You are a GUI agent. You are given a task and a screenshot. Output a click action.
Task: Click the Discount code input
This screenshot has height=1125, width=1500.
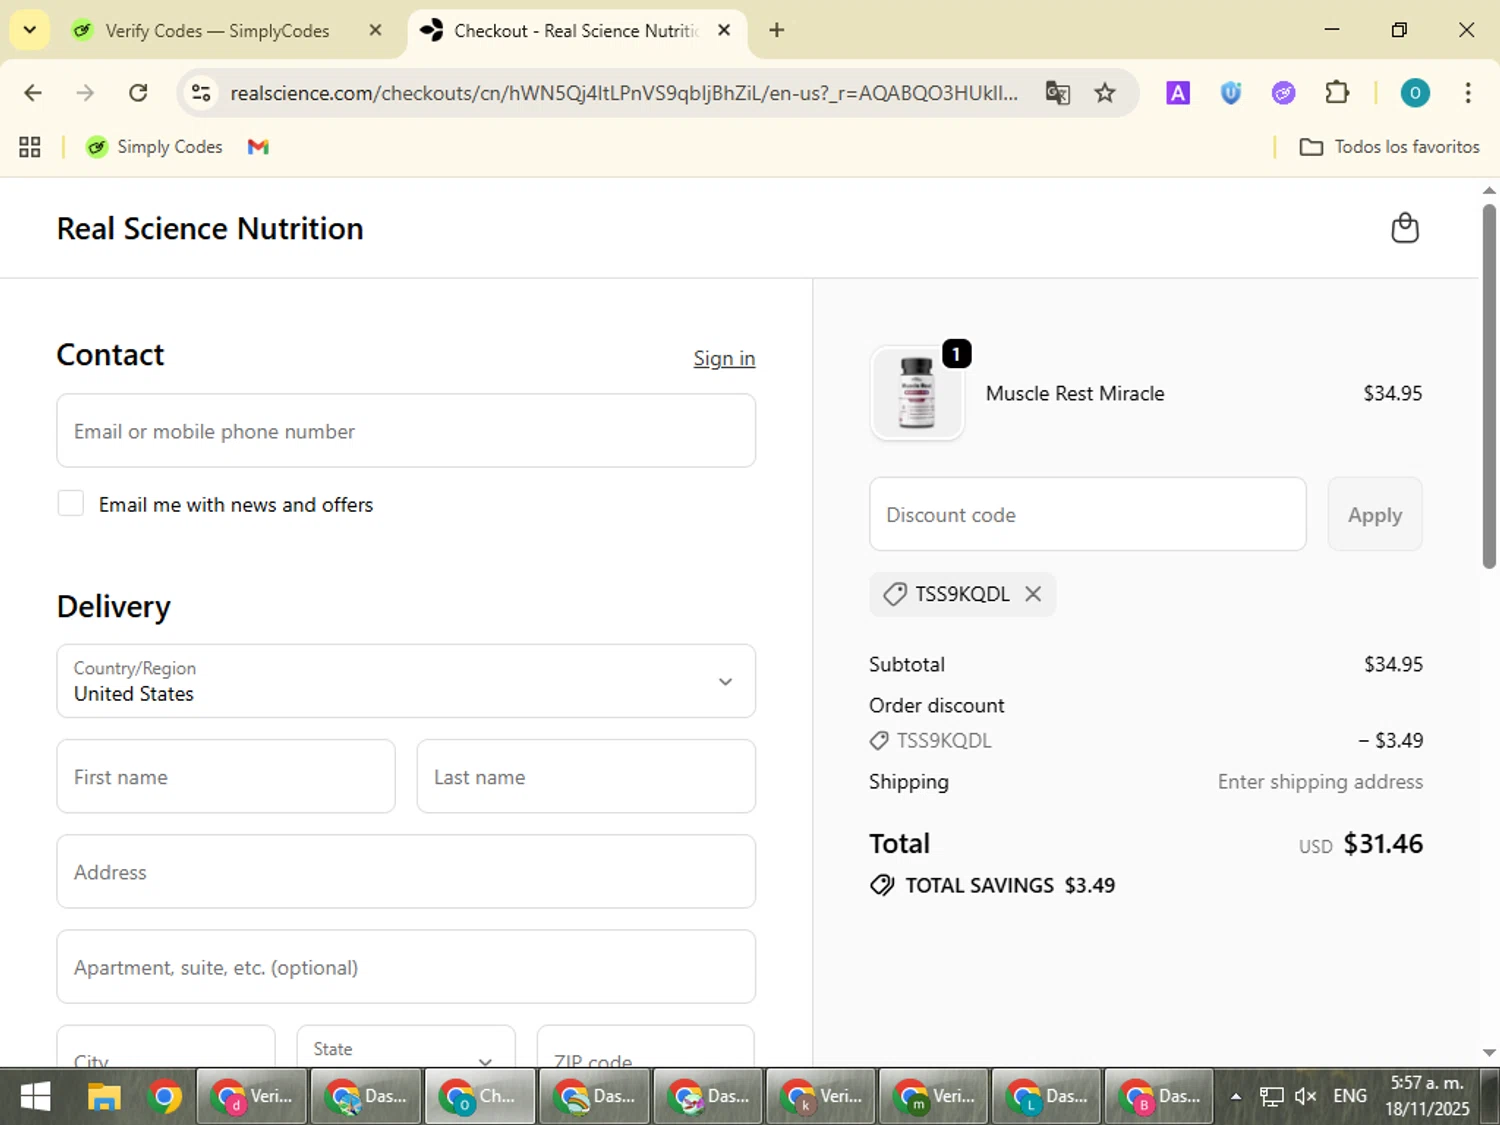(1088, 514)
